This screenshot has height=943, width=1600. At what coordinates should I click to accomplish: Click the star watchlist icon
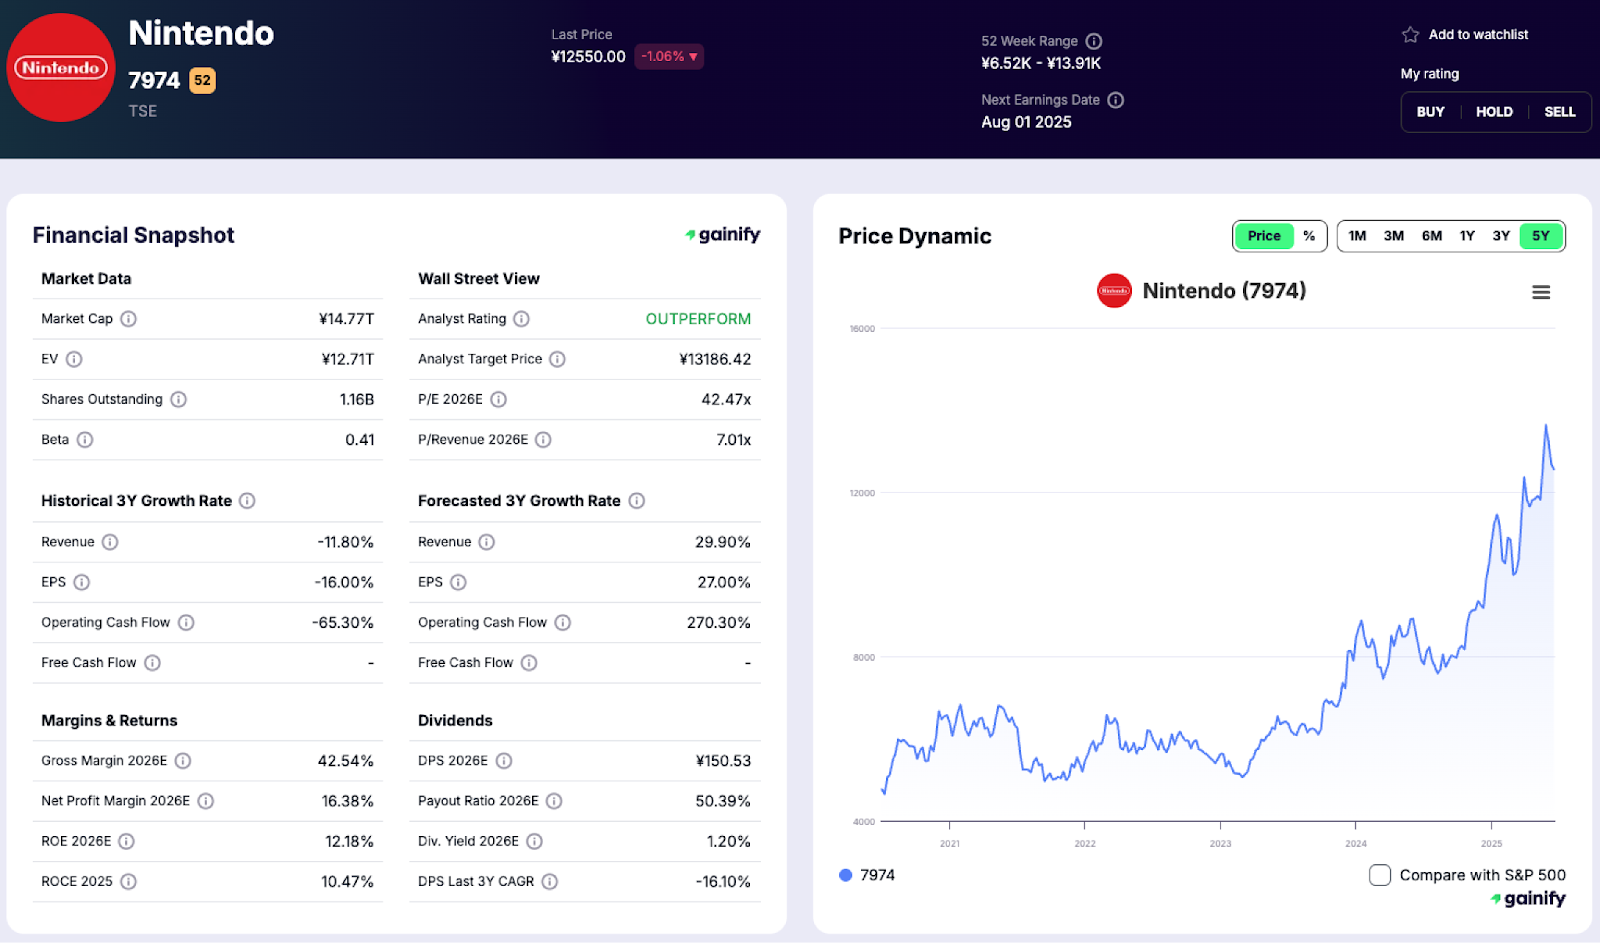tap(1411, 34)
